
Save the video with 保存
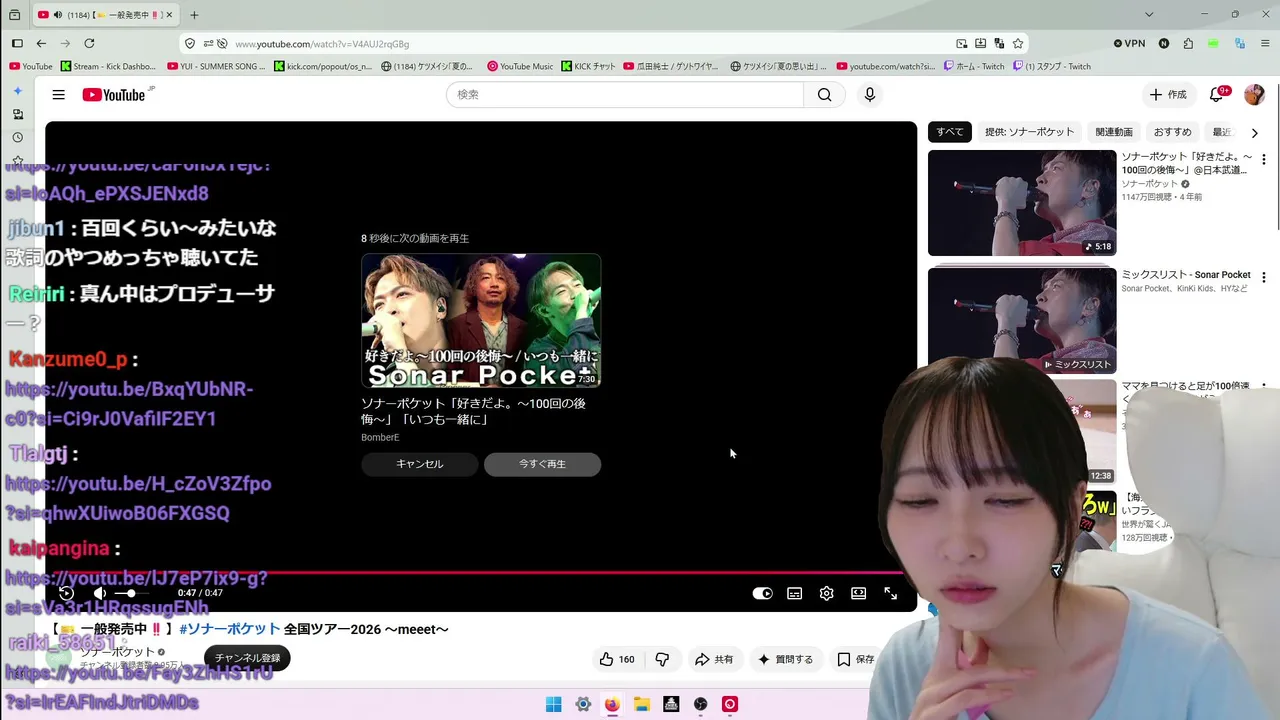(x=856, y=659)
